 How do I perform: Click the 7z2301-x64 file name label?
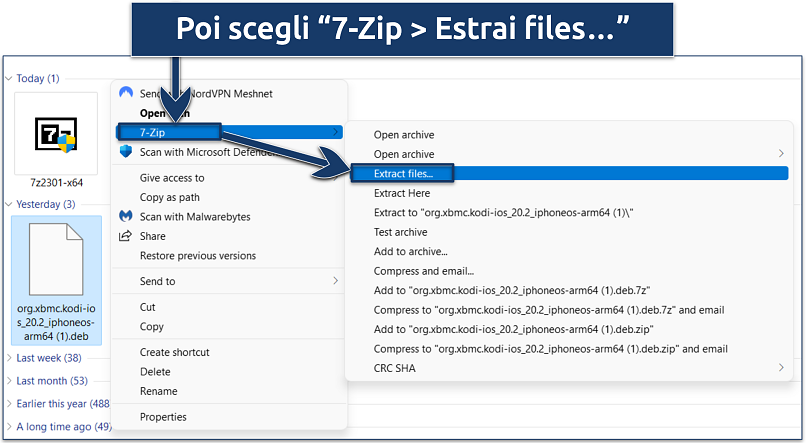[57, 182]
